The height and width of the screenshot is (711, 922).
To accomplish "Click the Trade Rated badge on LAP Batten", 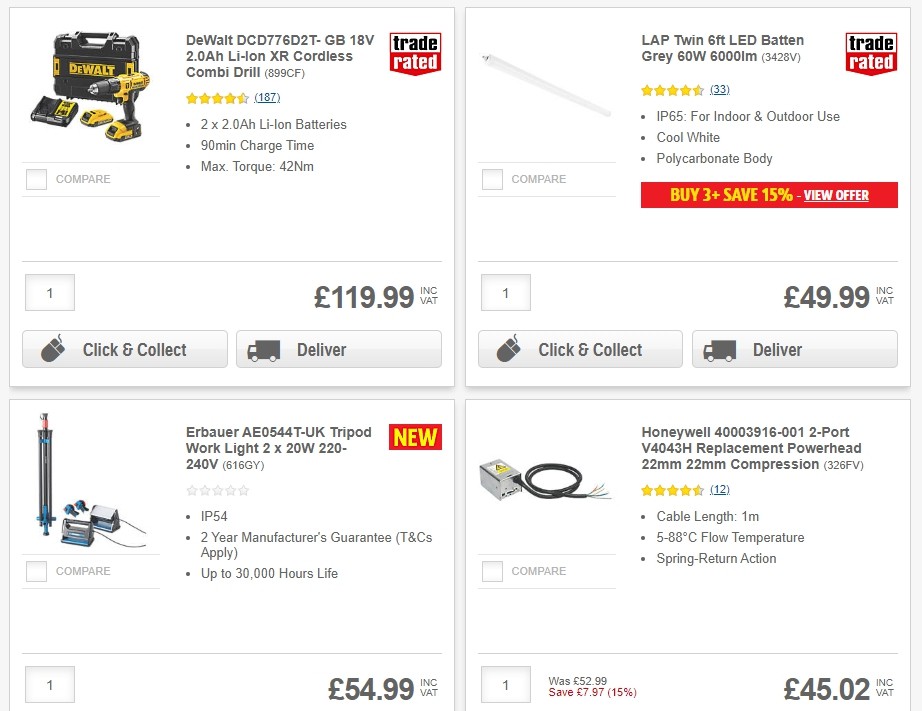I will [x=871, y=54].
